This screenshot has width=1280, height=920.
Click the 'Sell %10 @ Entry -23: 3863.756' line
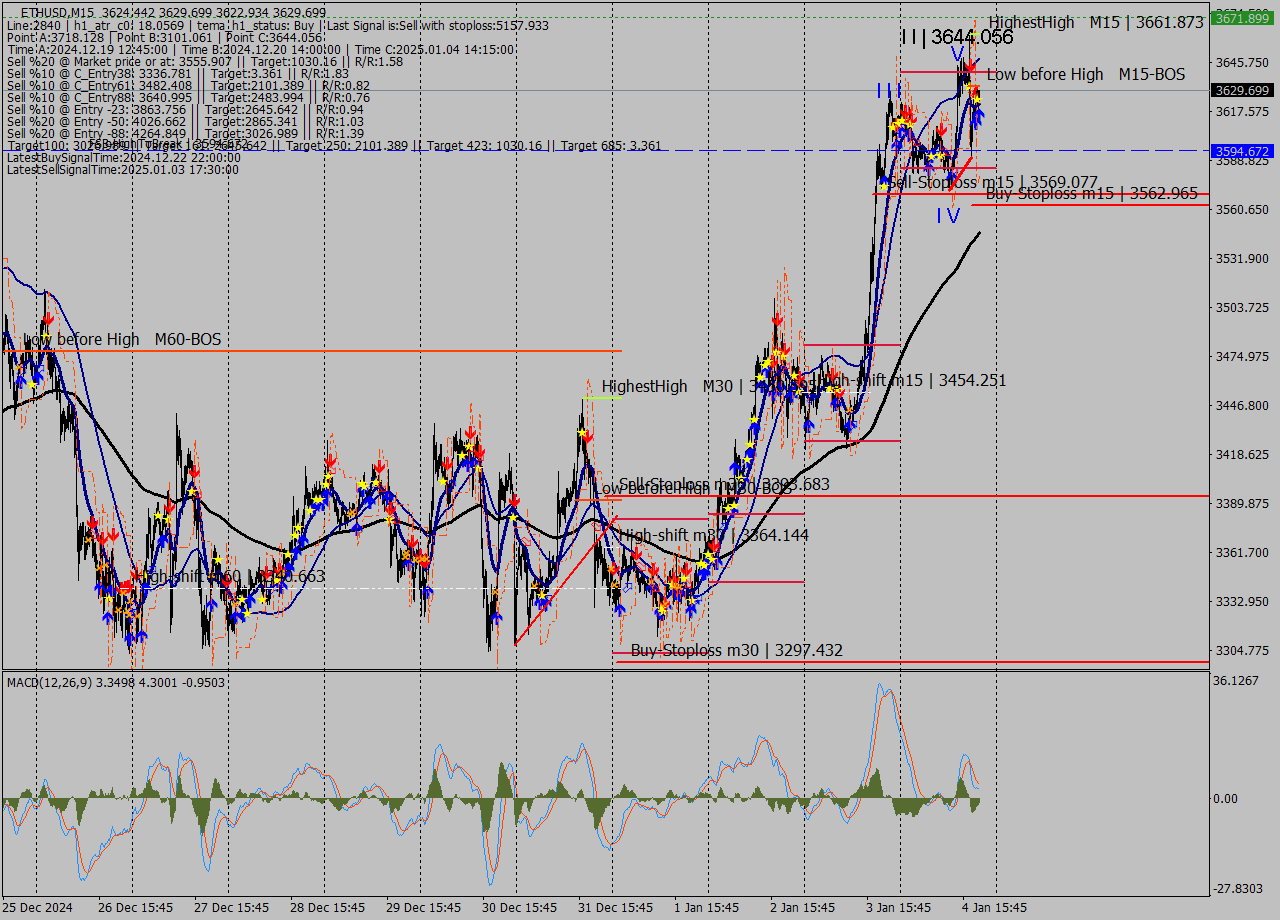point(185,109)
